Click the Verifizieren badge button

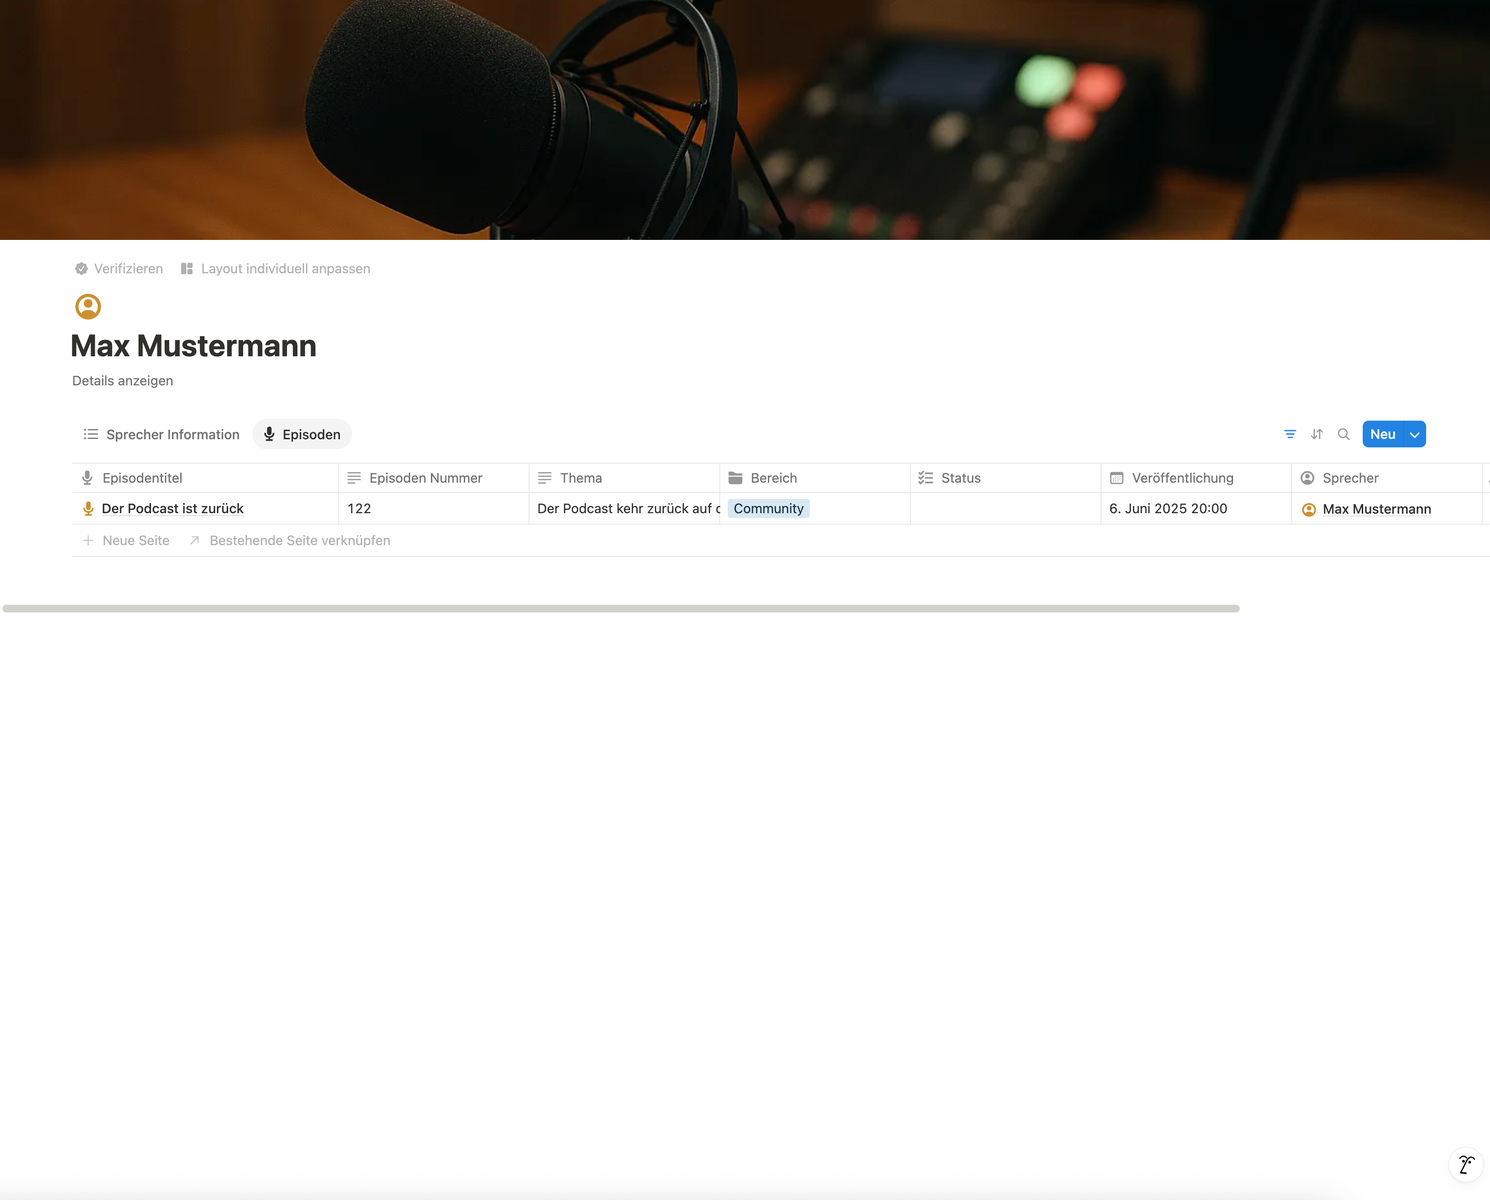coord(119,269)
